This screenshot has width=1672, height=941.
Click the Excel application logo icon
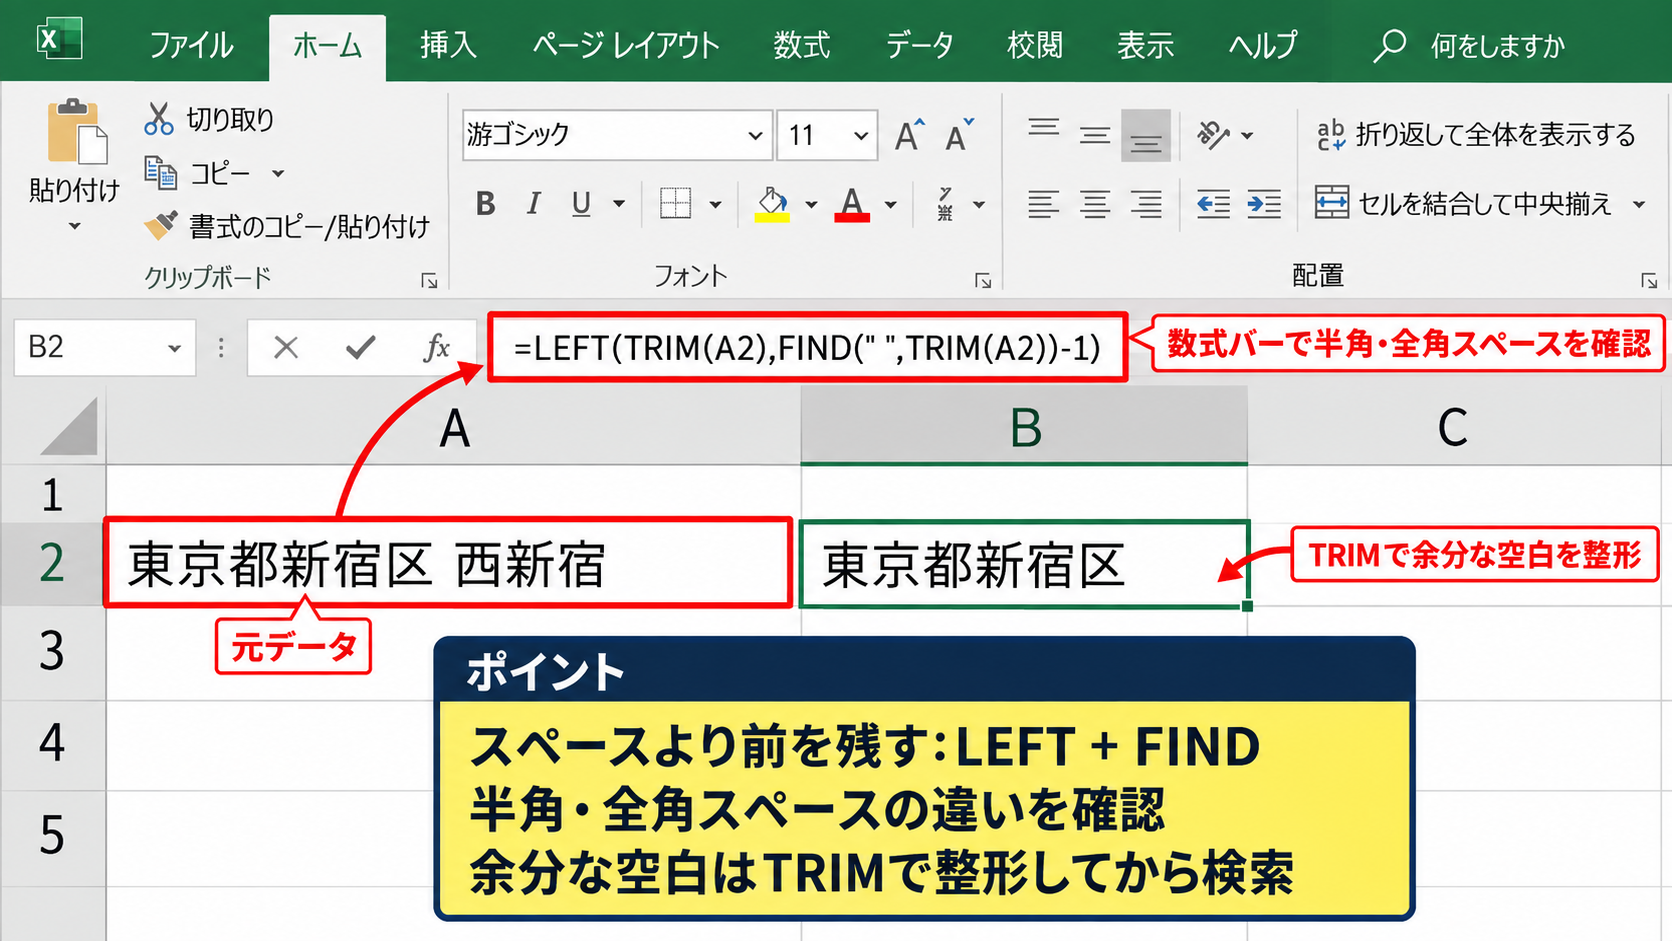point(58,40)
